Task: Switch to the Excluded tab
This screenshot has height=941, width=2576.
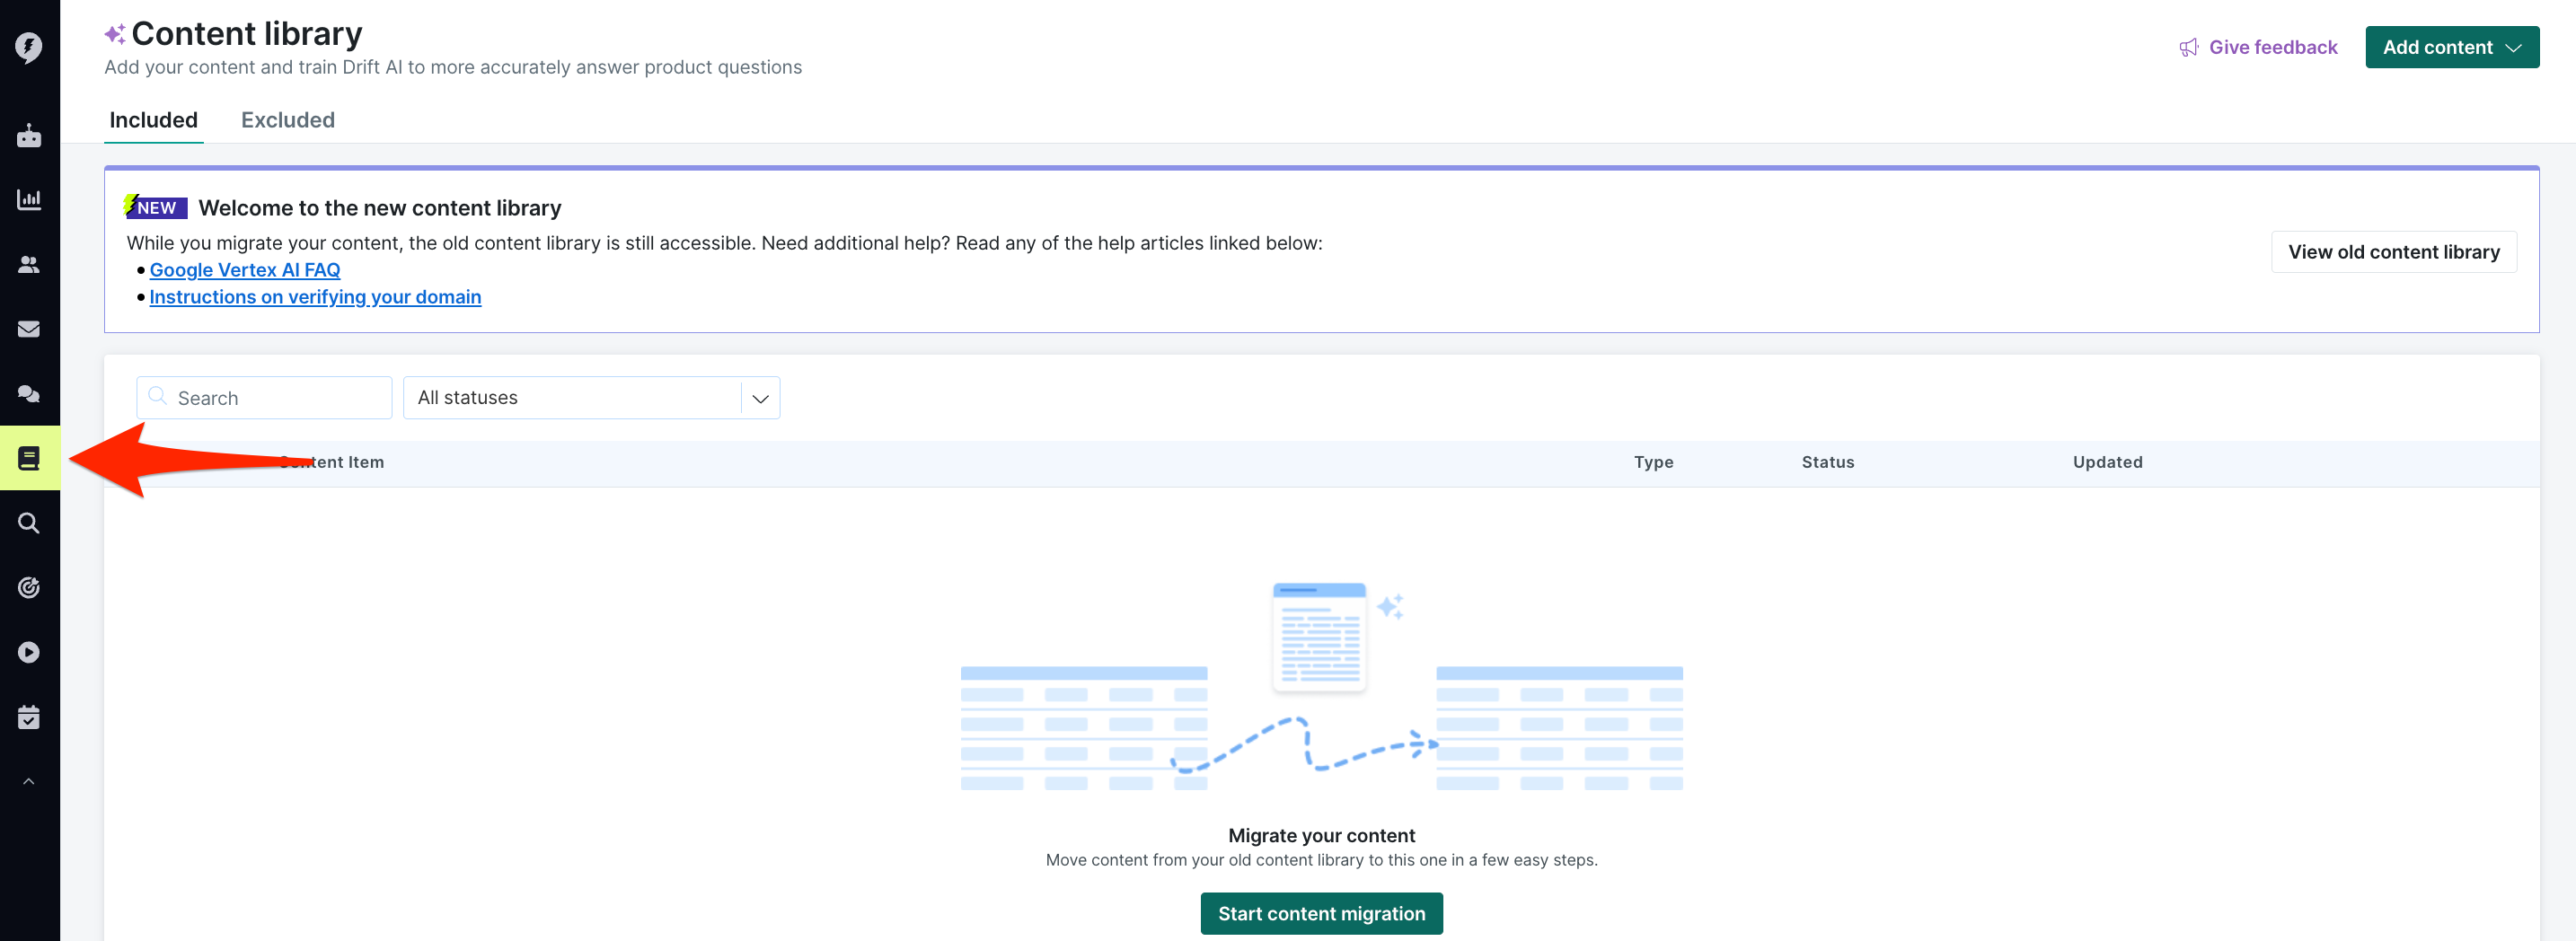Action: click(x=288, y=120)
